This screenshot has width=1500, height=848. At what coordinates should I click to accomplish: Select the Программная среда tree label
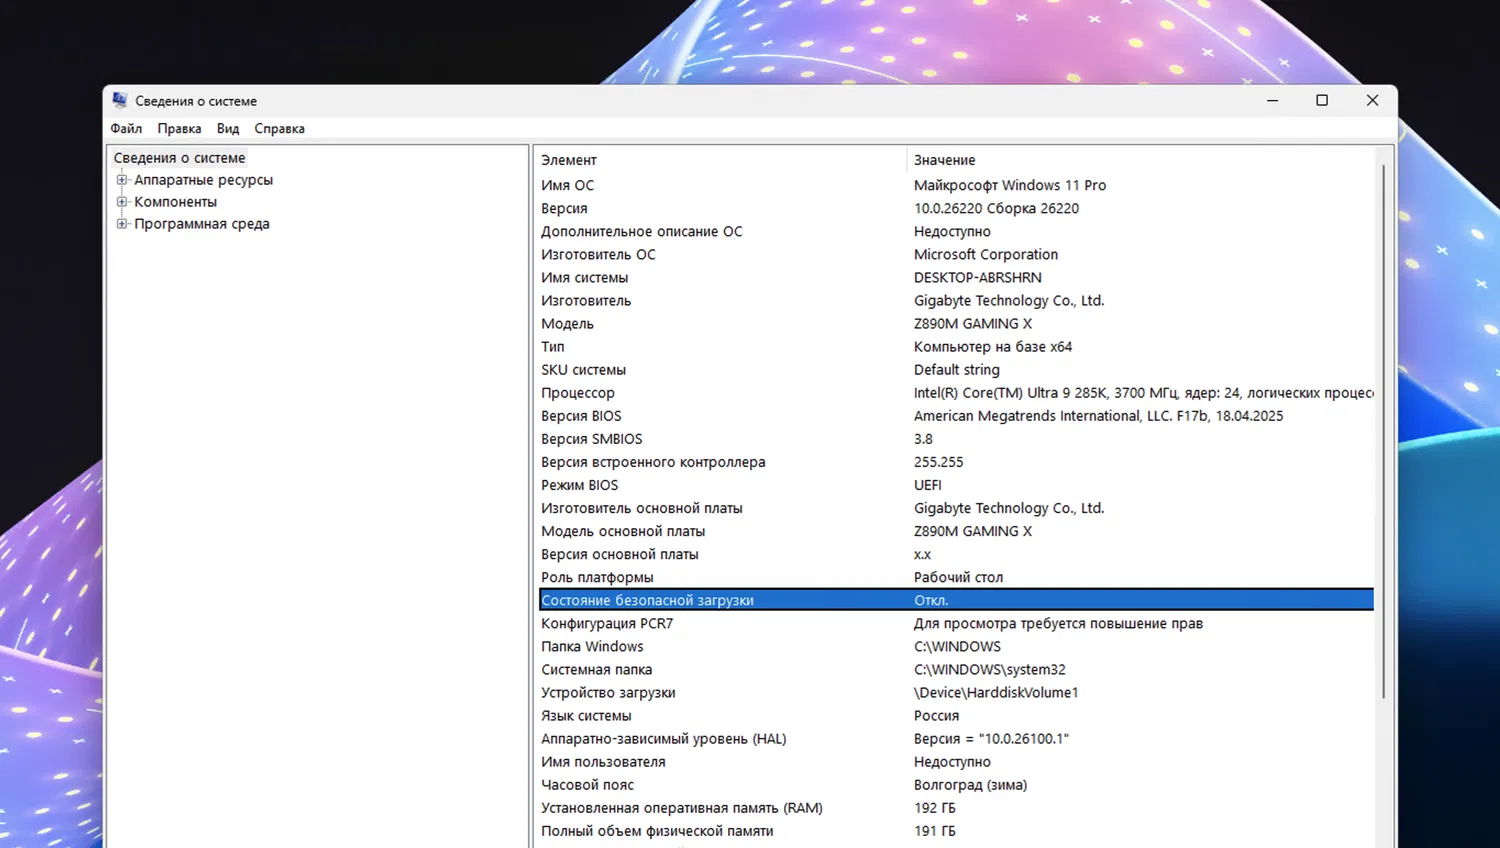201,224
